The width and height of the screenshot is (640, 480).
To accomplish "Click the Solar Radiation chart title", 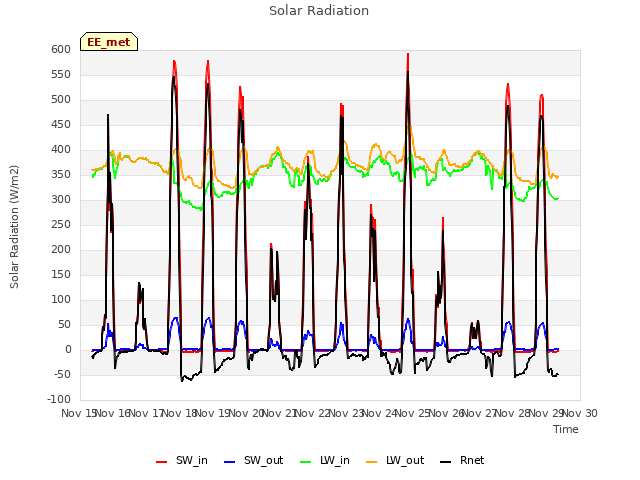I will pyautogui.click(x=319, y=11).
